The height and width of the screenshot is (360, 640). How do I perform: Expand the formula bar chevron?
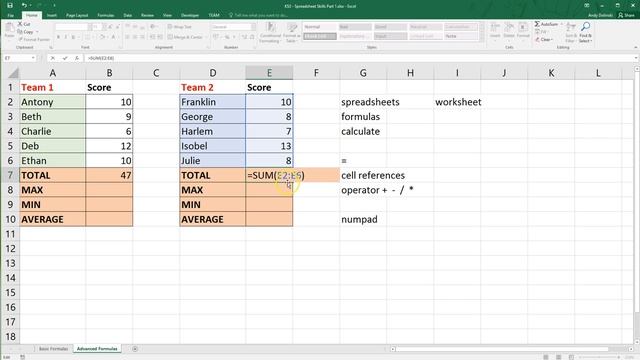[x=636, y=58]
